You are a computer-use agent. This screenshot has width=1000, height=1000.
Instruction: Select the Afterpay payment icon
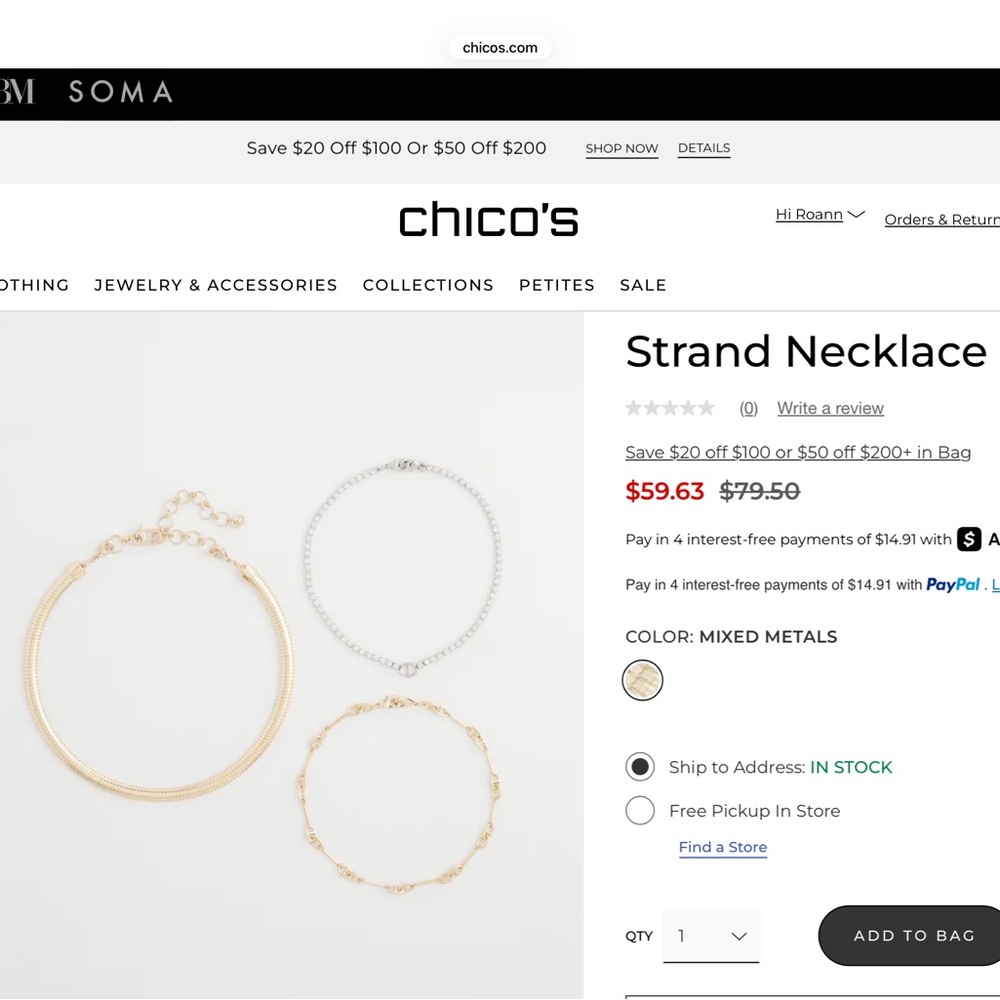(x=968, y=539)
